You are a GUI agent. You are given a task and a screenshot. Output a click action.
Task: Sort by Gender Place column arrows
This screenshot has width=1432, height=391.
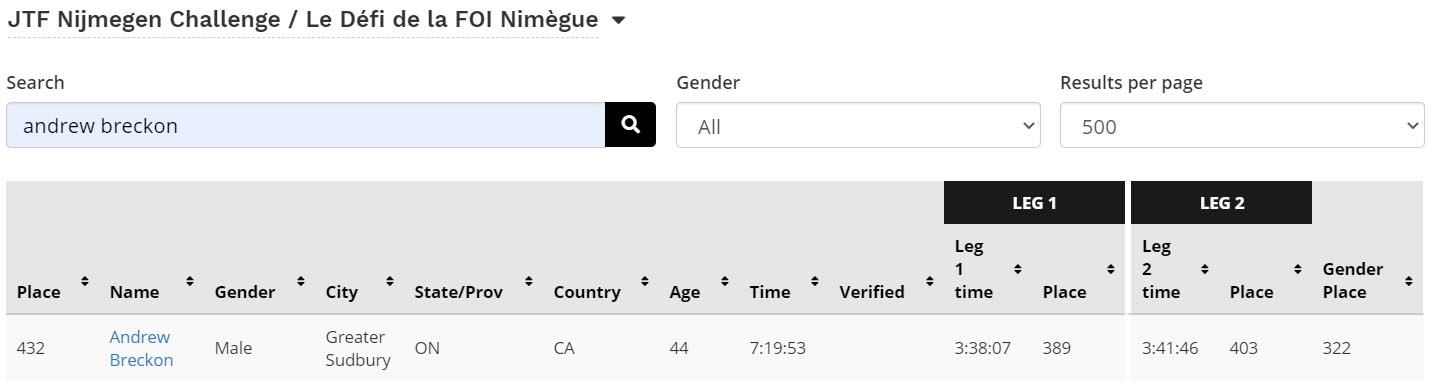1408,282
